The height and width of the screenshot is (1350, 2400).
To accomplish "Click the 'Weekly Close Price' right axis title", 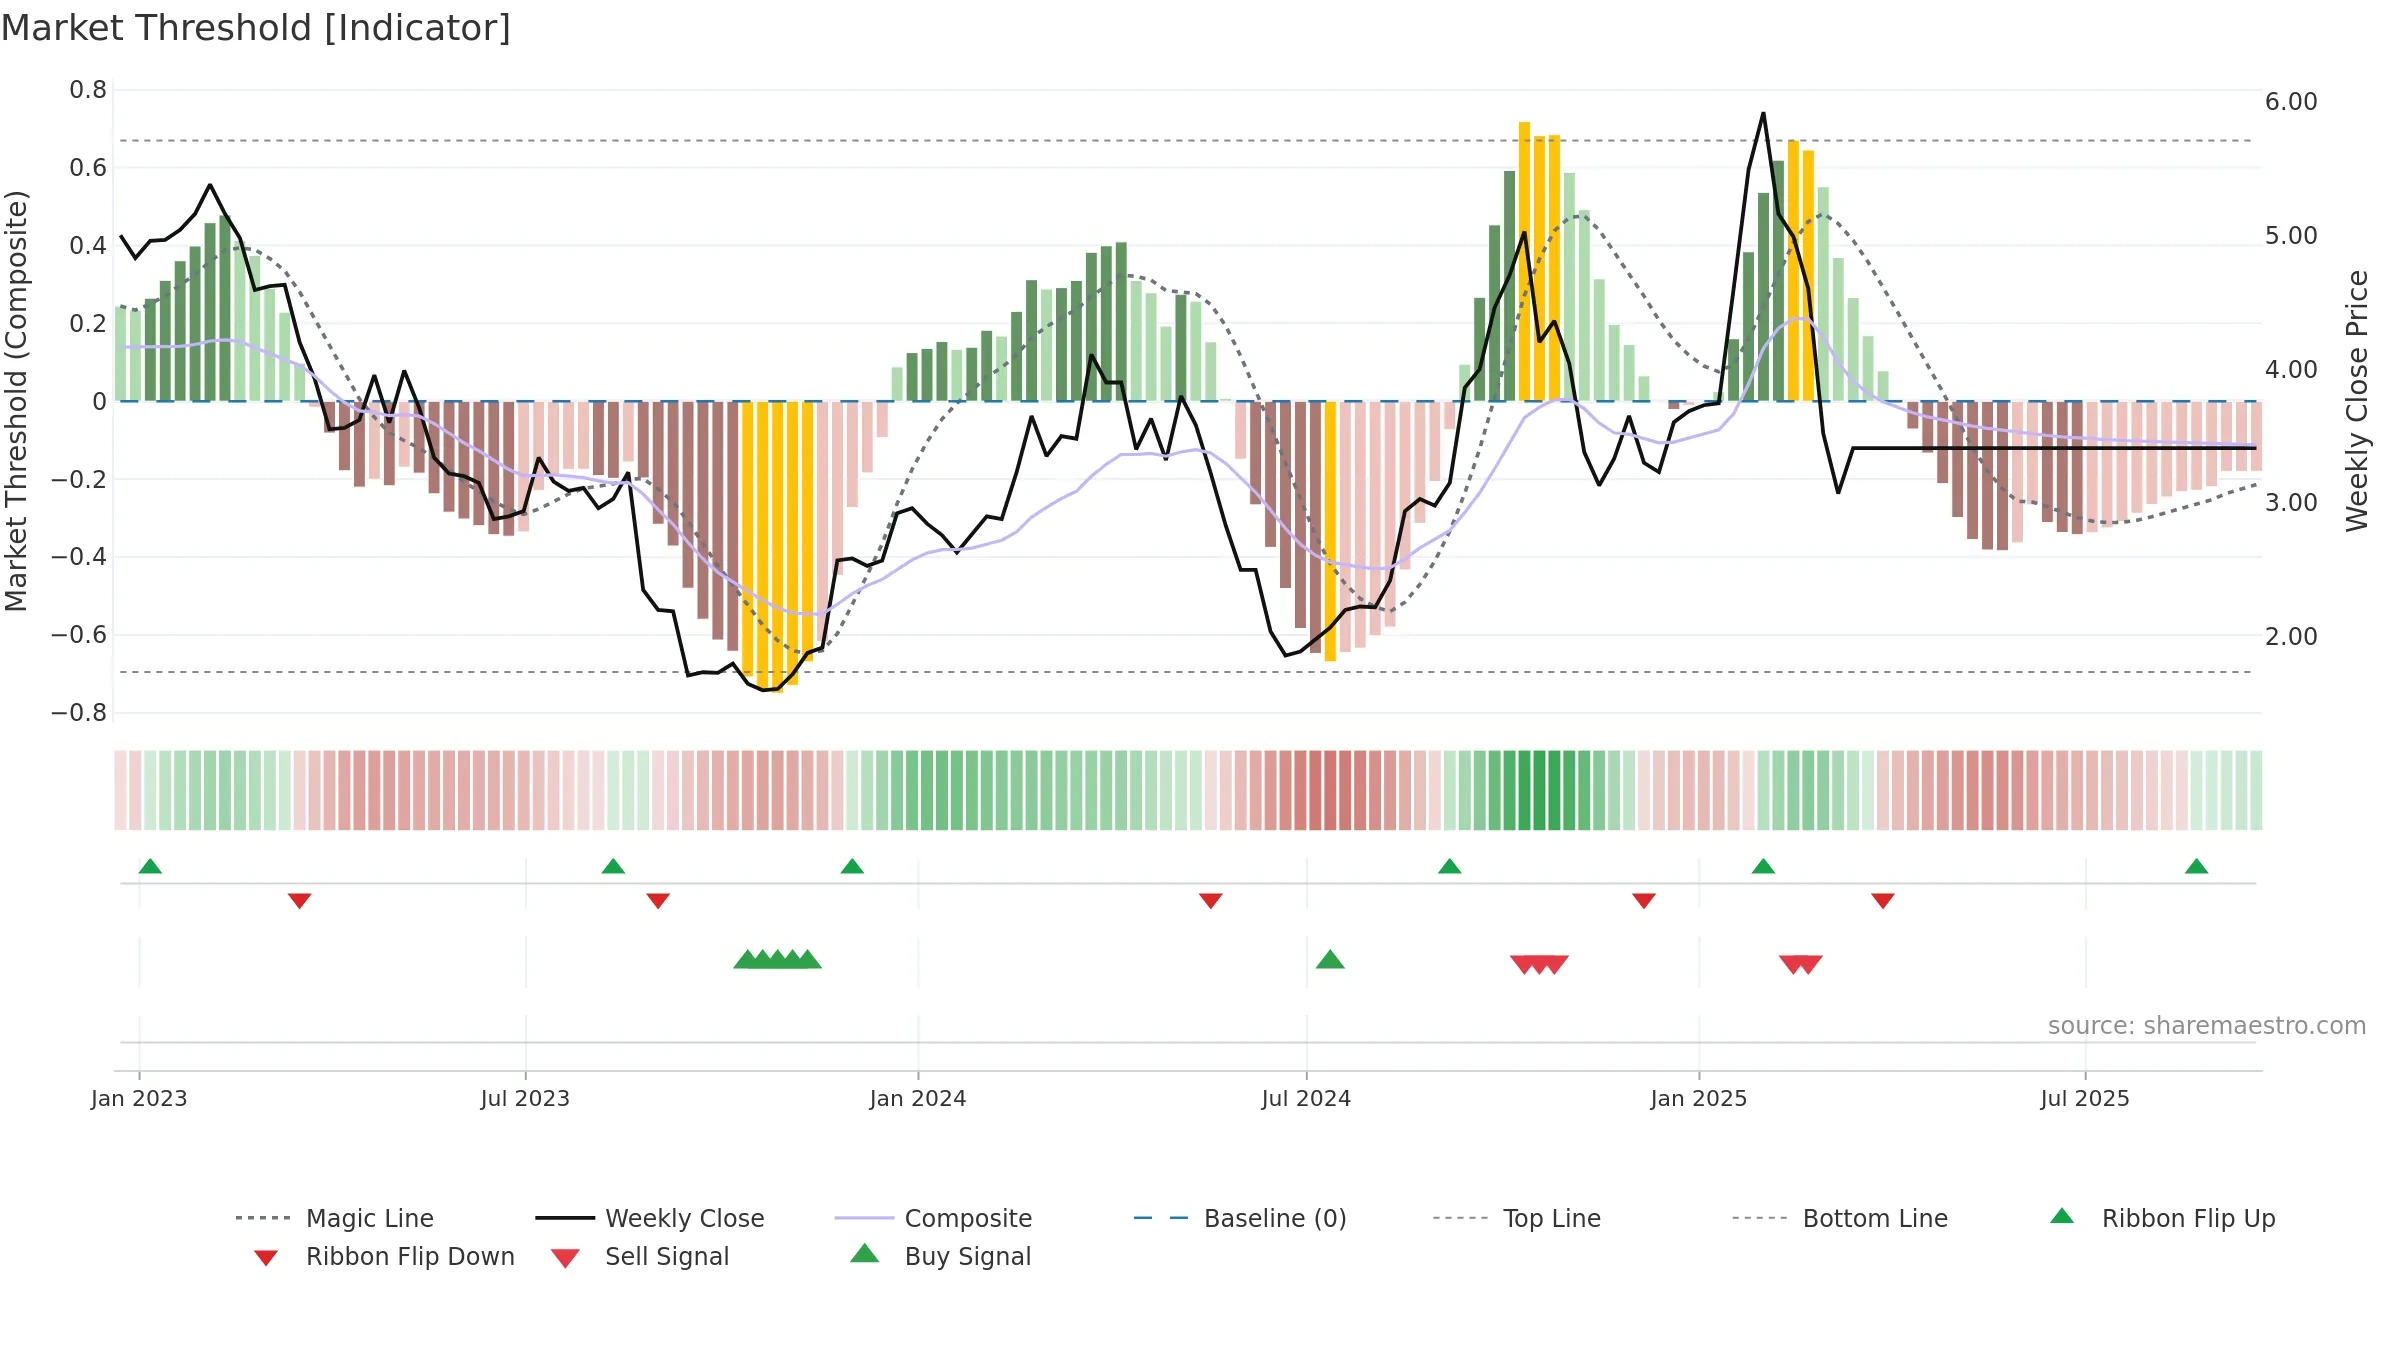I will (x=2357, y=400).
